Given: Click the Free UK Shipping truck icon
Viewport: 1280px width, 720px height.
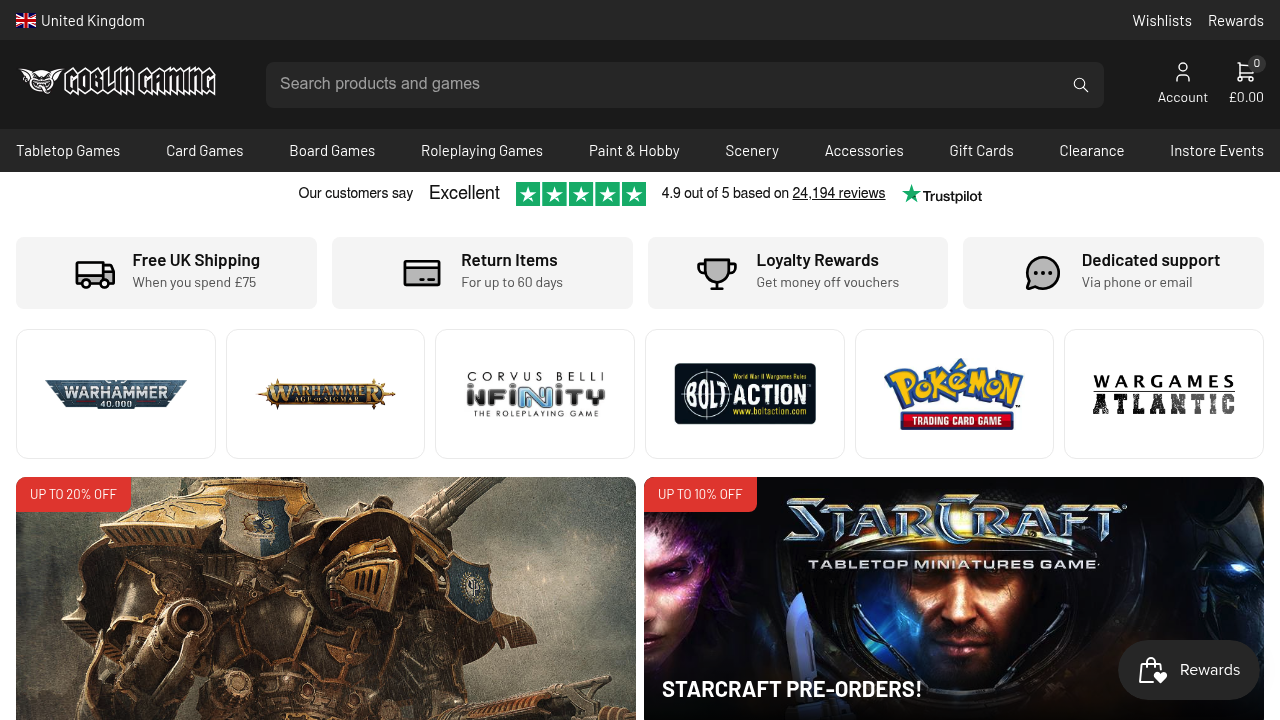Looking at the screenshot, I should point(95,273).
